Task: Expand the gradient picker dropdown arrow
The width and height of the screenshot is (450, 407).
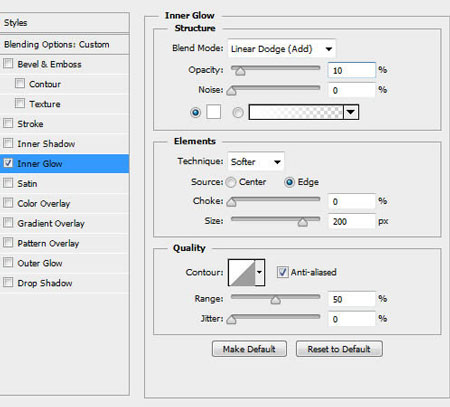Action: pos(351,112)
